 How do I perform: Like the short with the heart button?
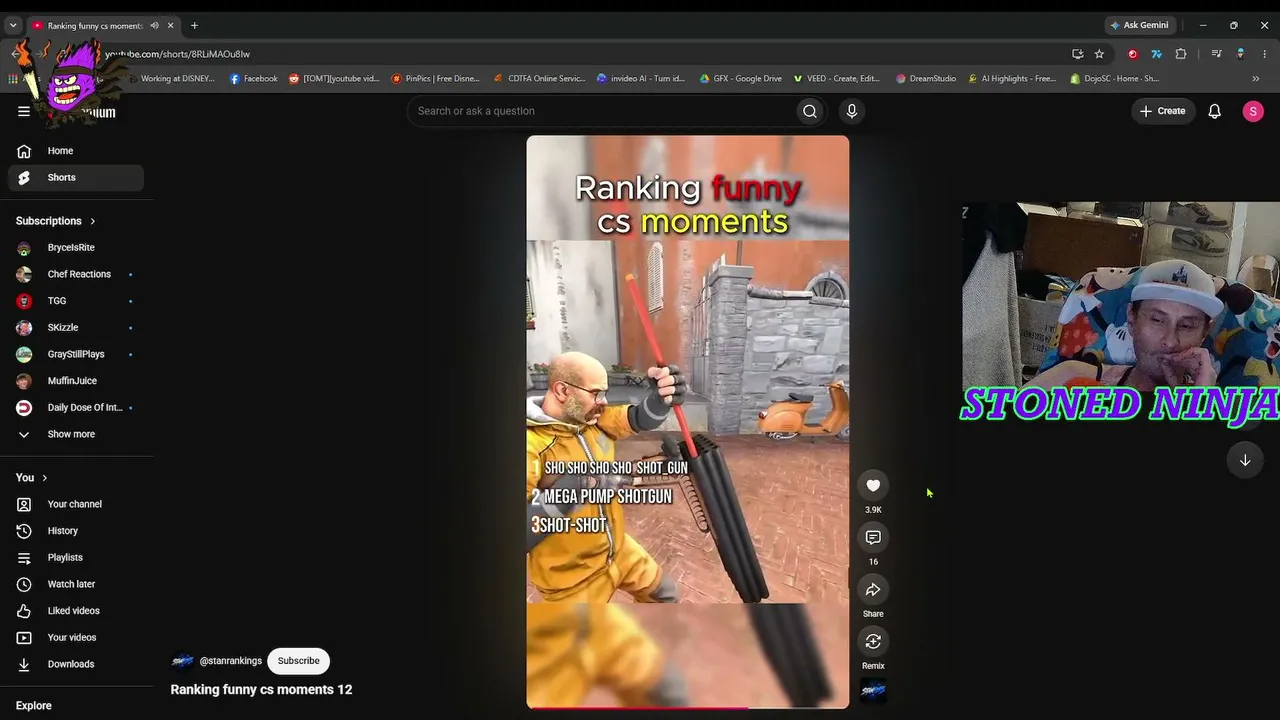pyautogui.click(x=873, y=485)
